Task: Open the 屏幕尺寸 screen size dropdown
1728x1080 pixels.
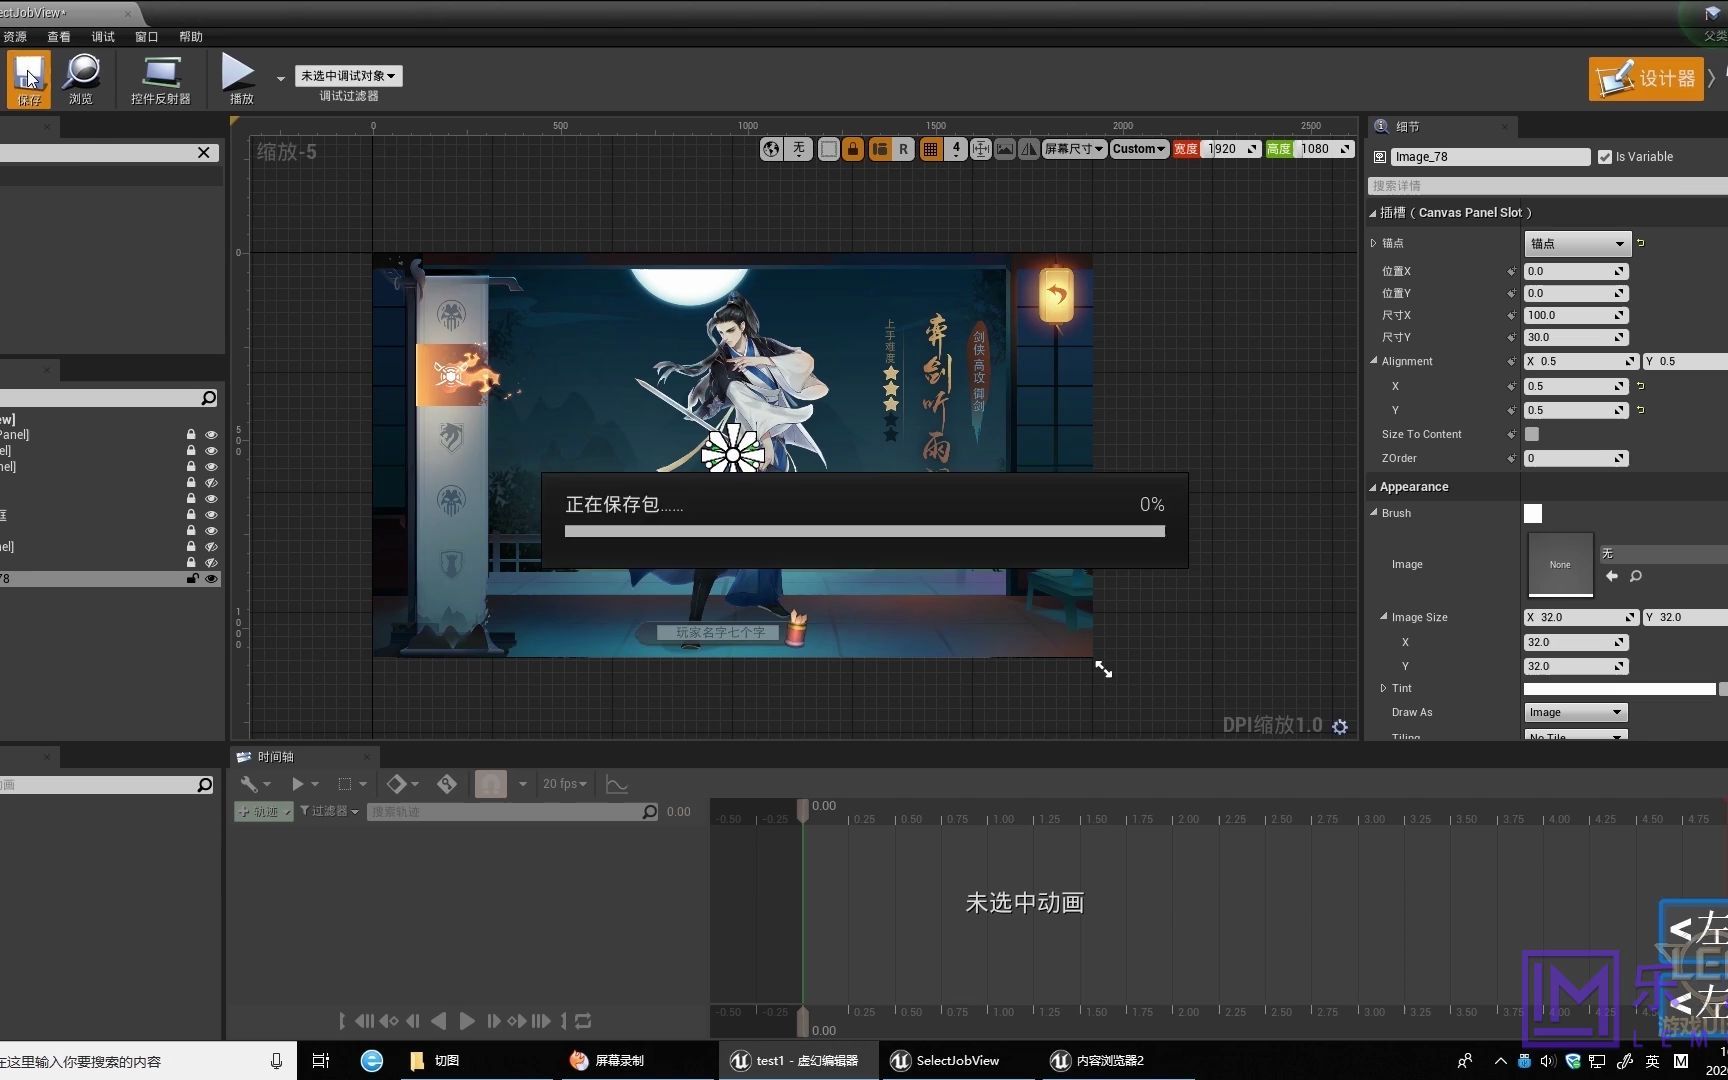Action: pos(1074,149)
